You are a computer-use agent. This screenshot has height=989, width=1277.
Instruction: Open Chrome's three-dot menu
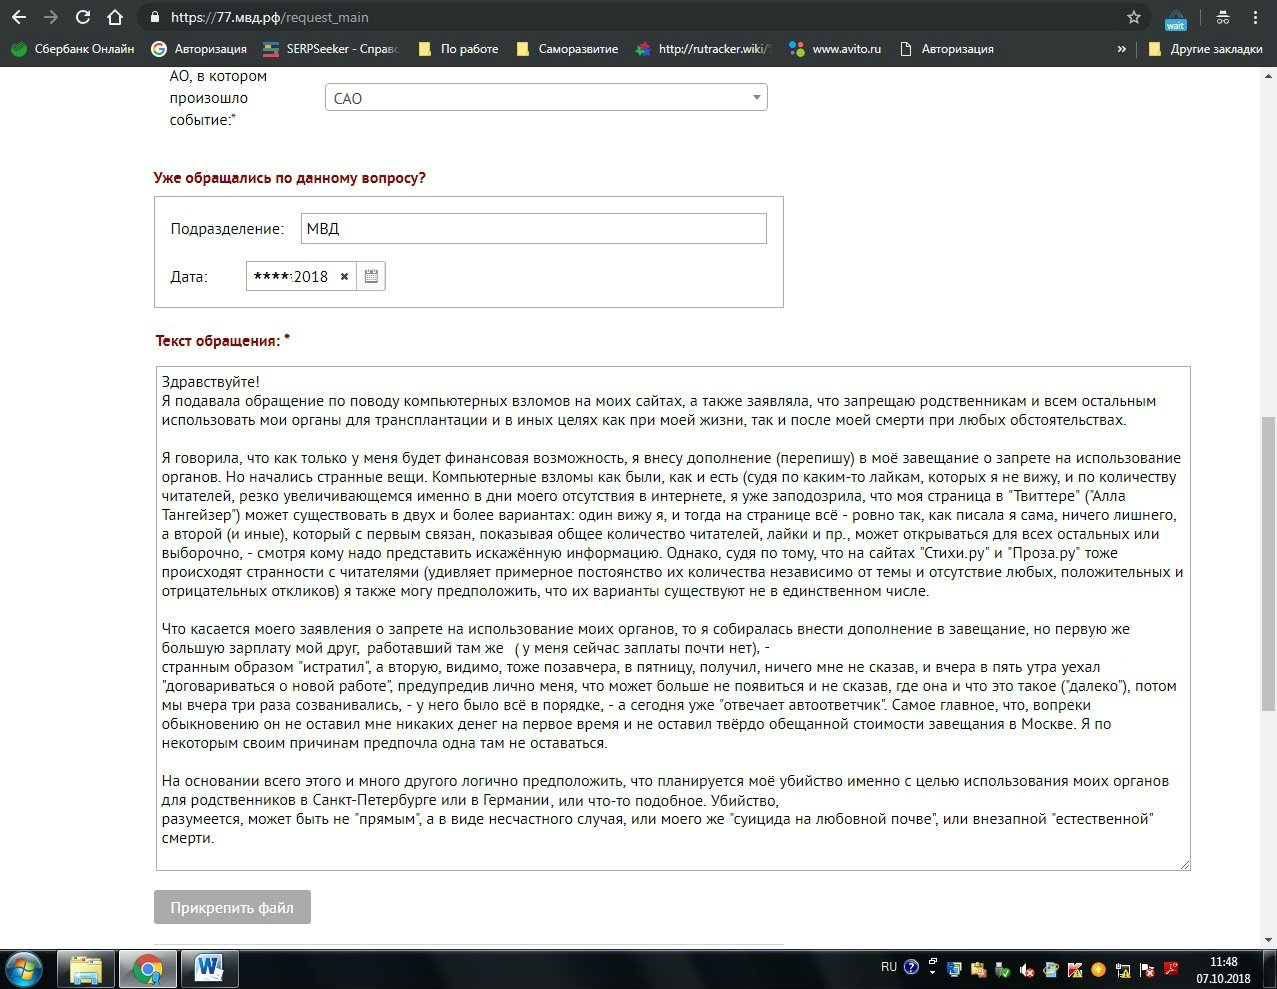pyautogui.click(x=1255, y=17)
